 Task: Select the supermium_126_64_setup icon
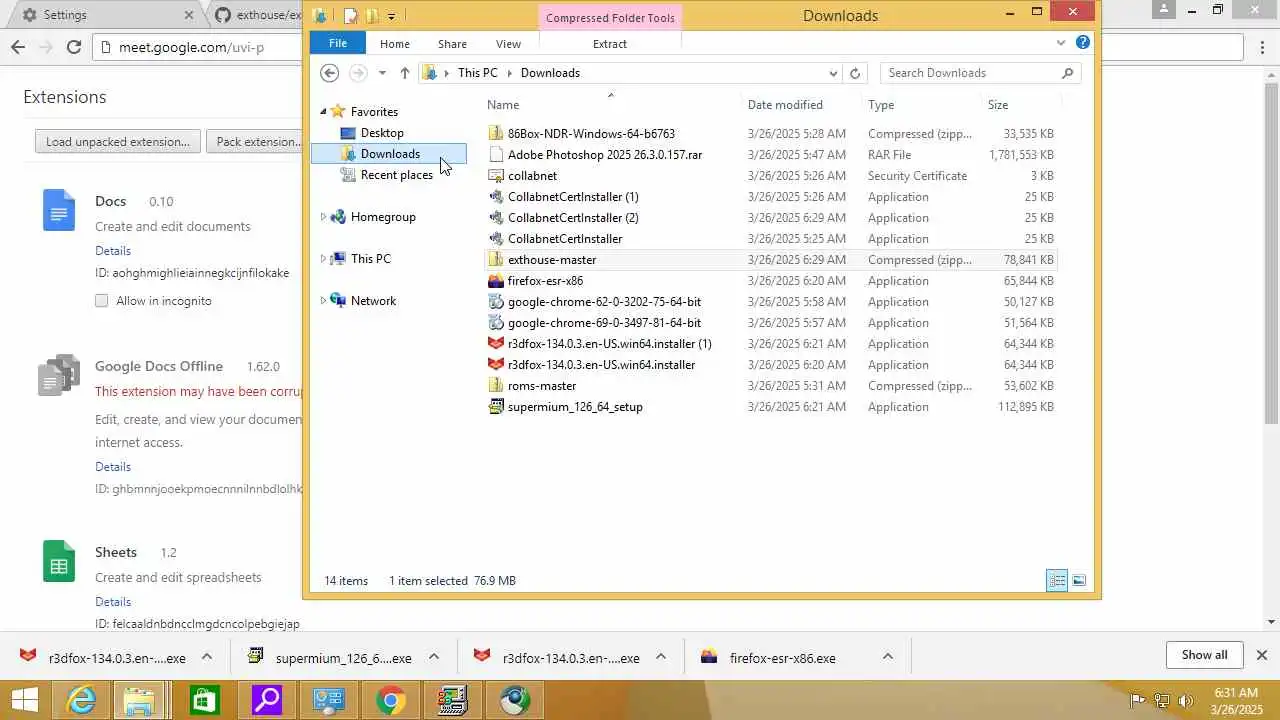tap(496, 407)
